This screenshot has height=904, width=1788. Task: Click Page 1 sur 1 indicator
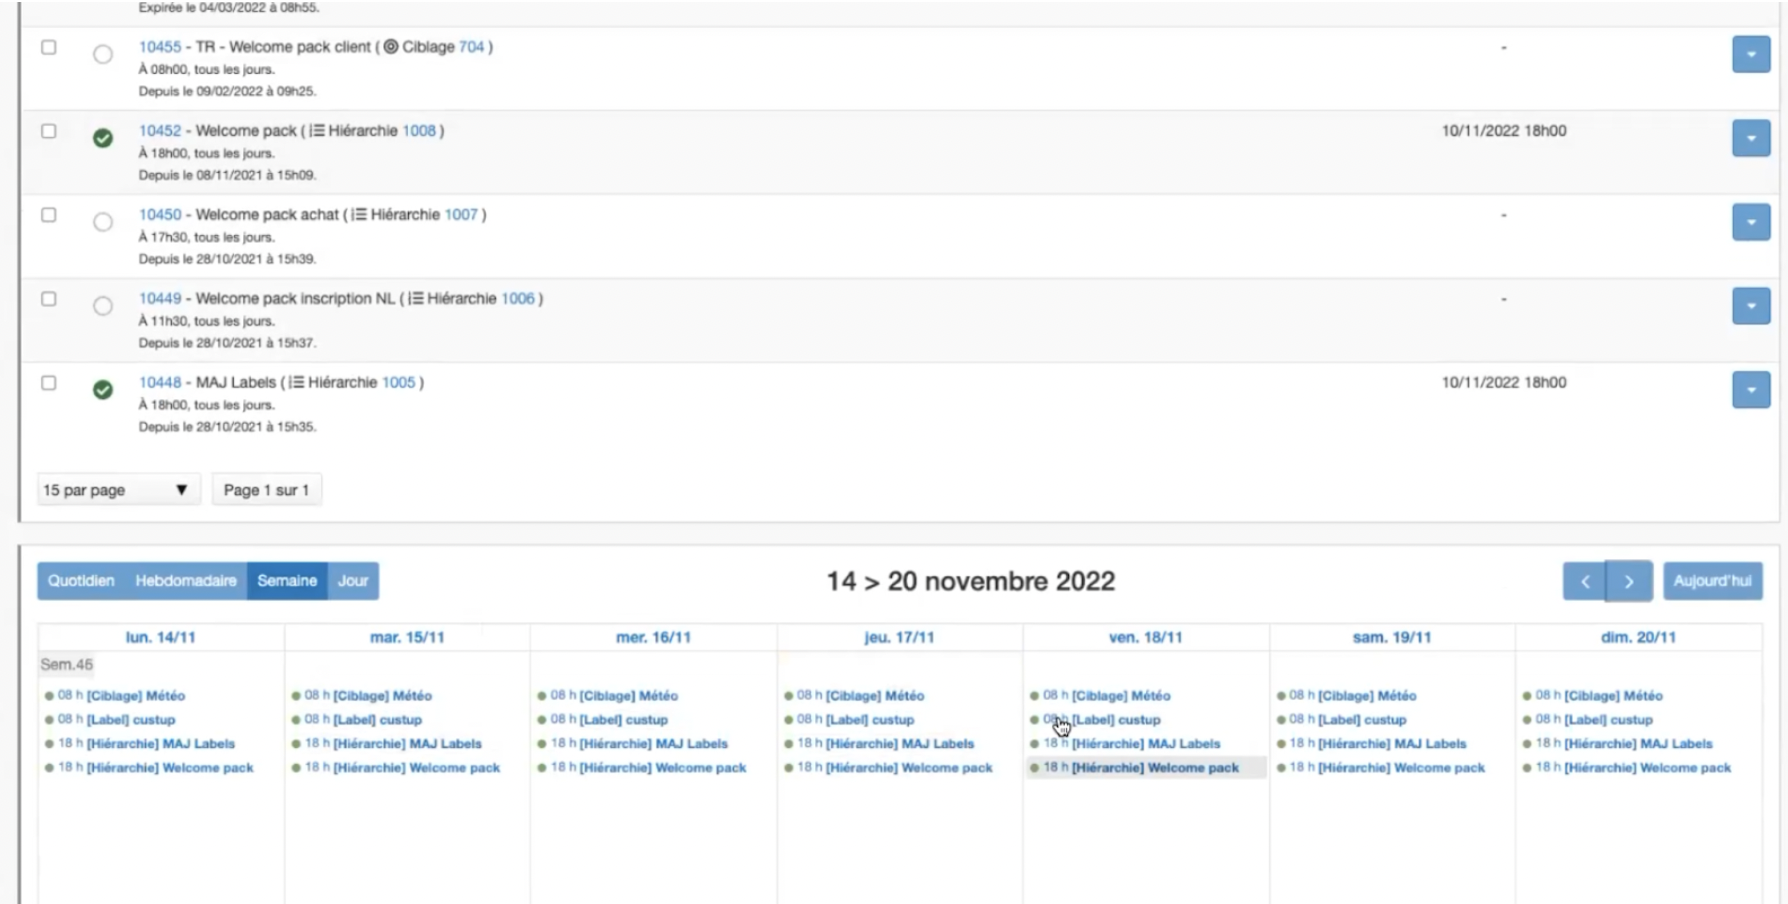(266, 490)
